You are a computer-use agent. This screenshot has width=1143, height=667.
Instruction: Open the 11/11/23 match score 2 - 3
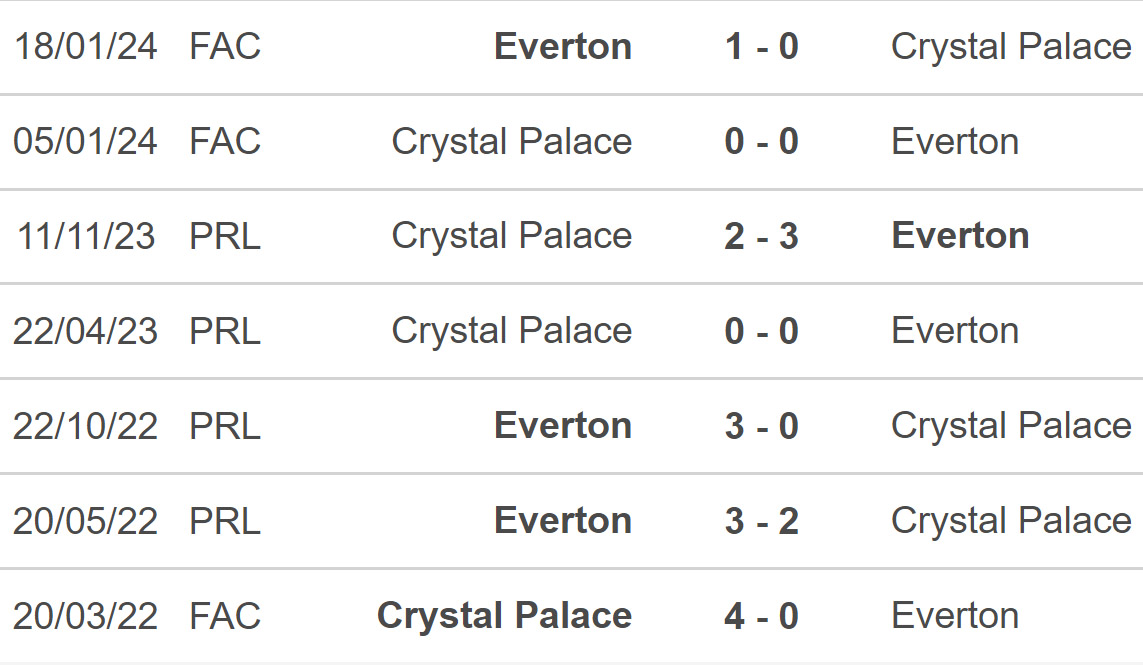(x=762, y=236)
